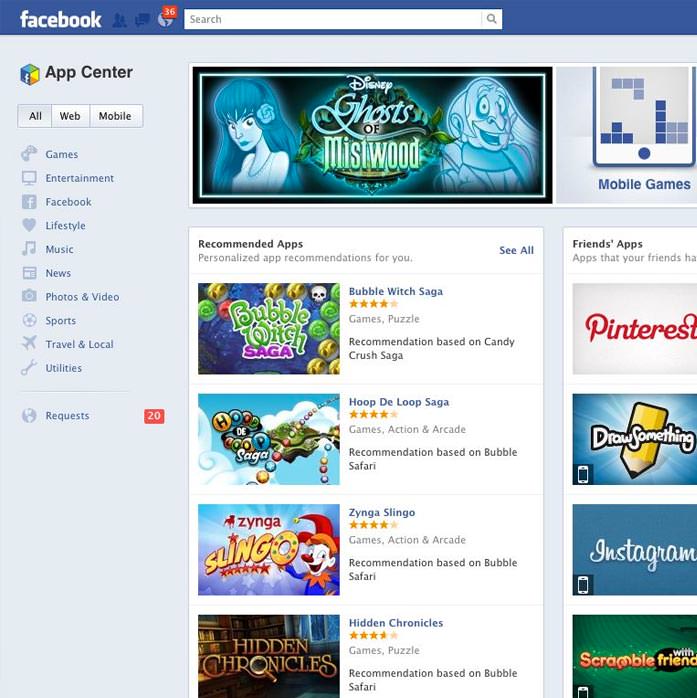Click the Travel & Local airplane icon
This screenshot has width=697, height=698.
click(x=29, y=343)
